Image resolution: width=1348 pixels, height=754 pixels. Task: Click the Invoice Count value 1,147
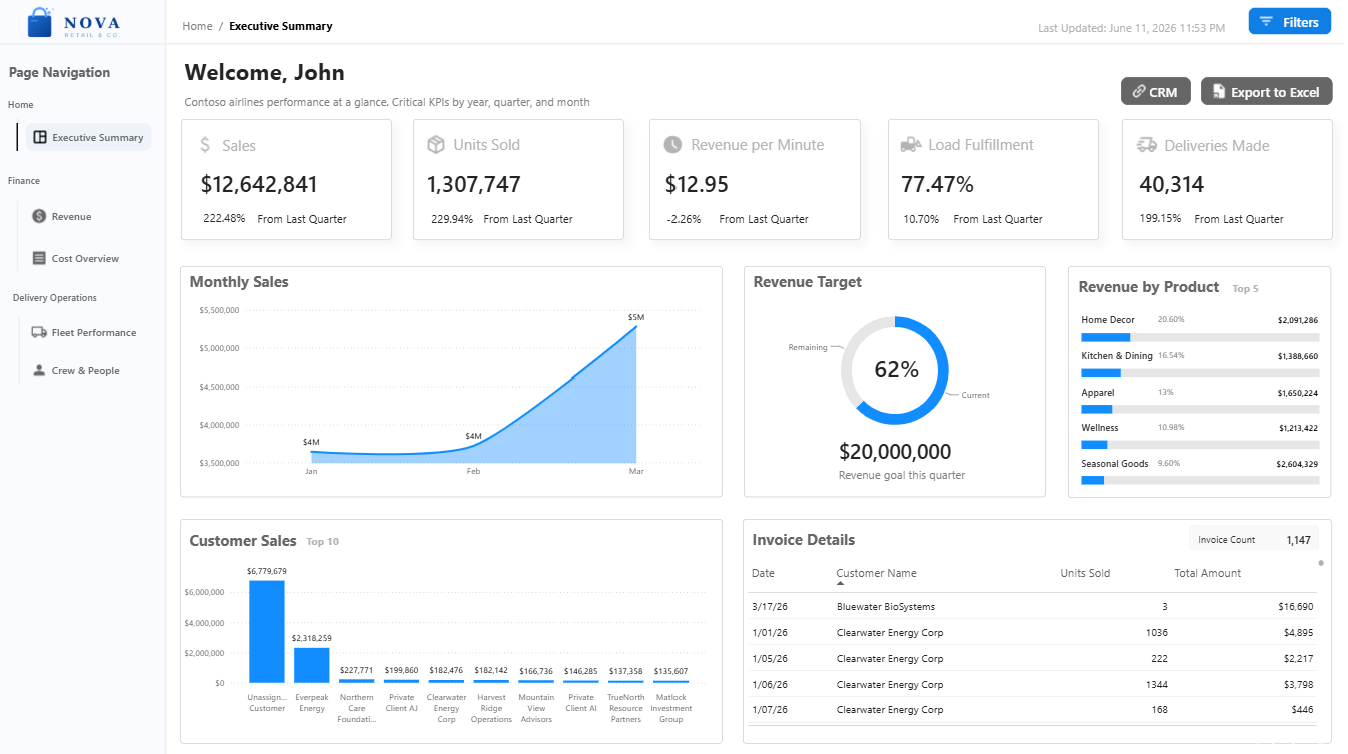click(1298, 540)
